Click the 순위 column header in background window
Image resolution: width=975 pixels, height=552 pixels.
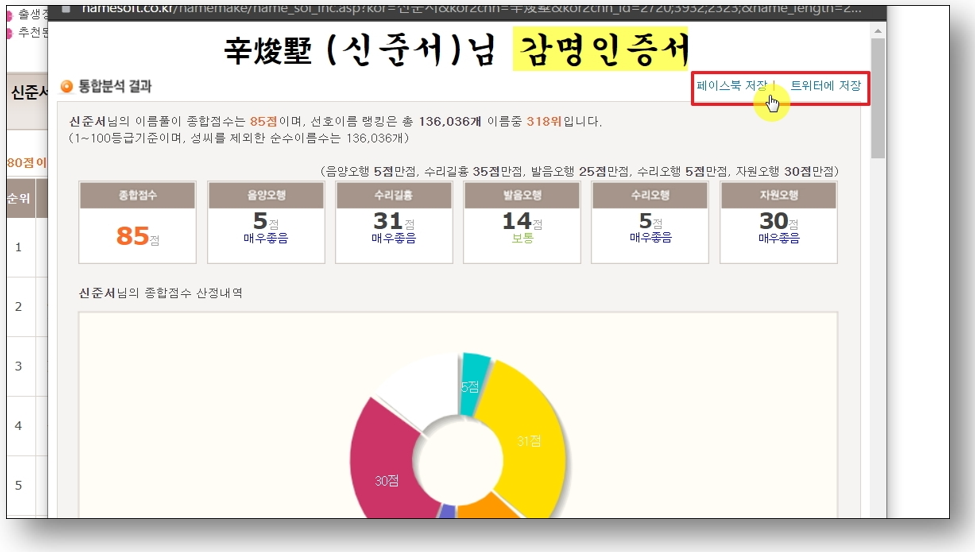pos(19,198)
